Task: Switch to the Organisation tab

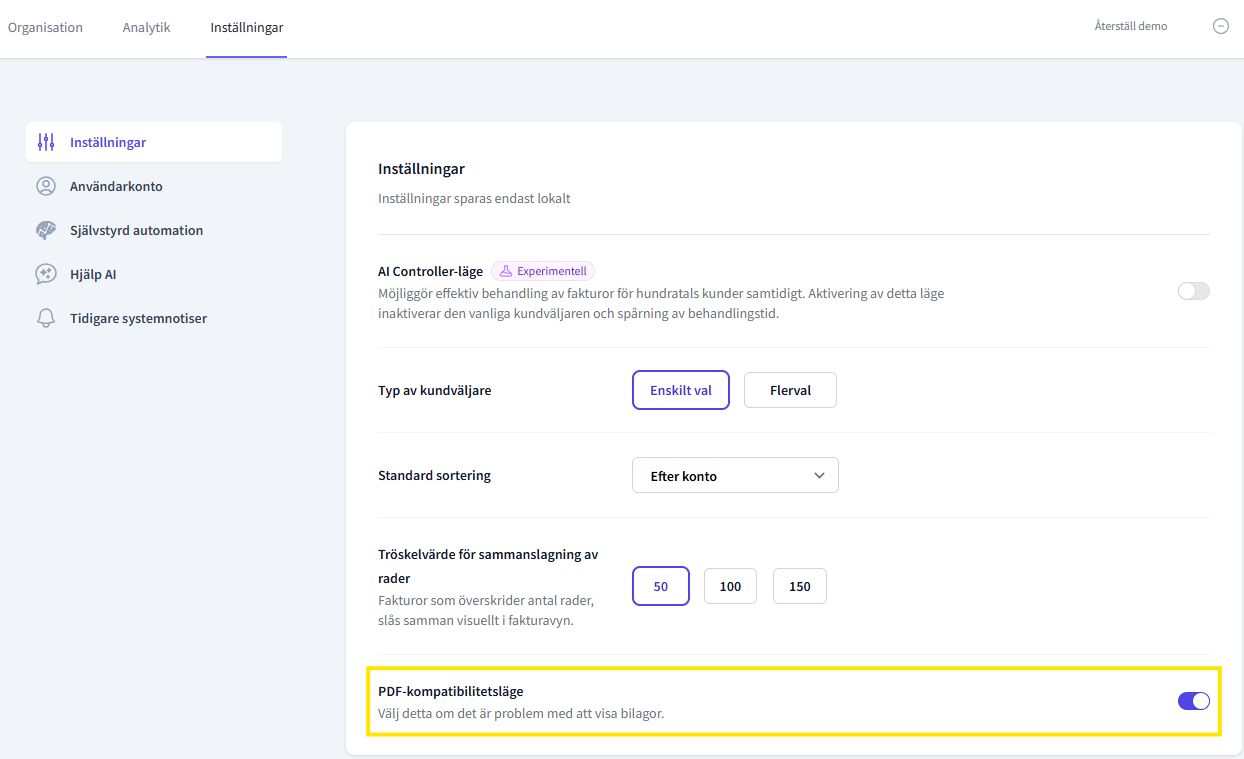Action: [45, 27]
